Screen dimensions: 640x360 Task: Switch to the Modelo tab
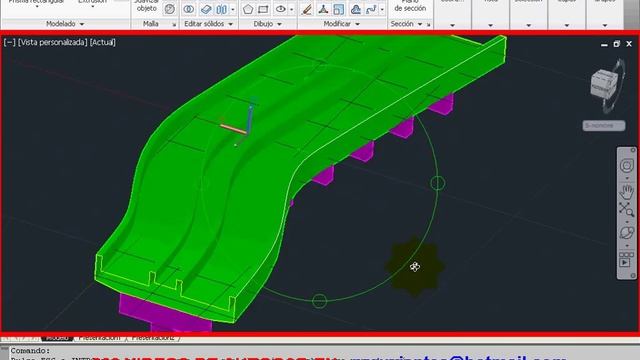[57, 338]
